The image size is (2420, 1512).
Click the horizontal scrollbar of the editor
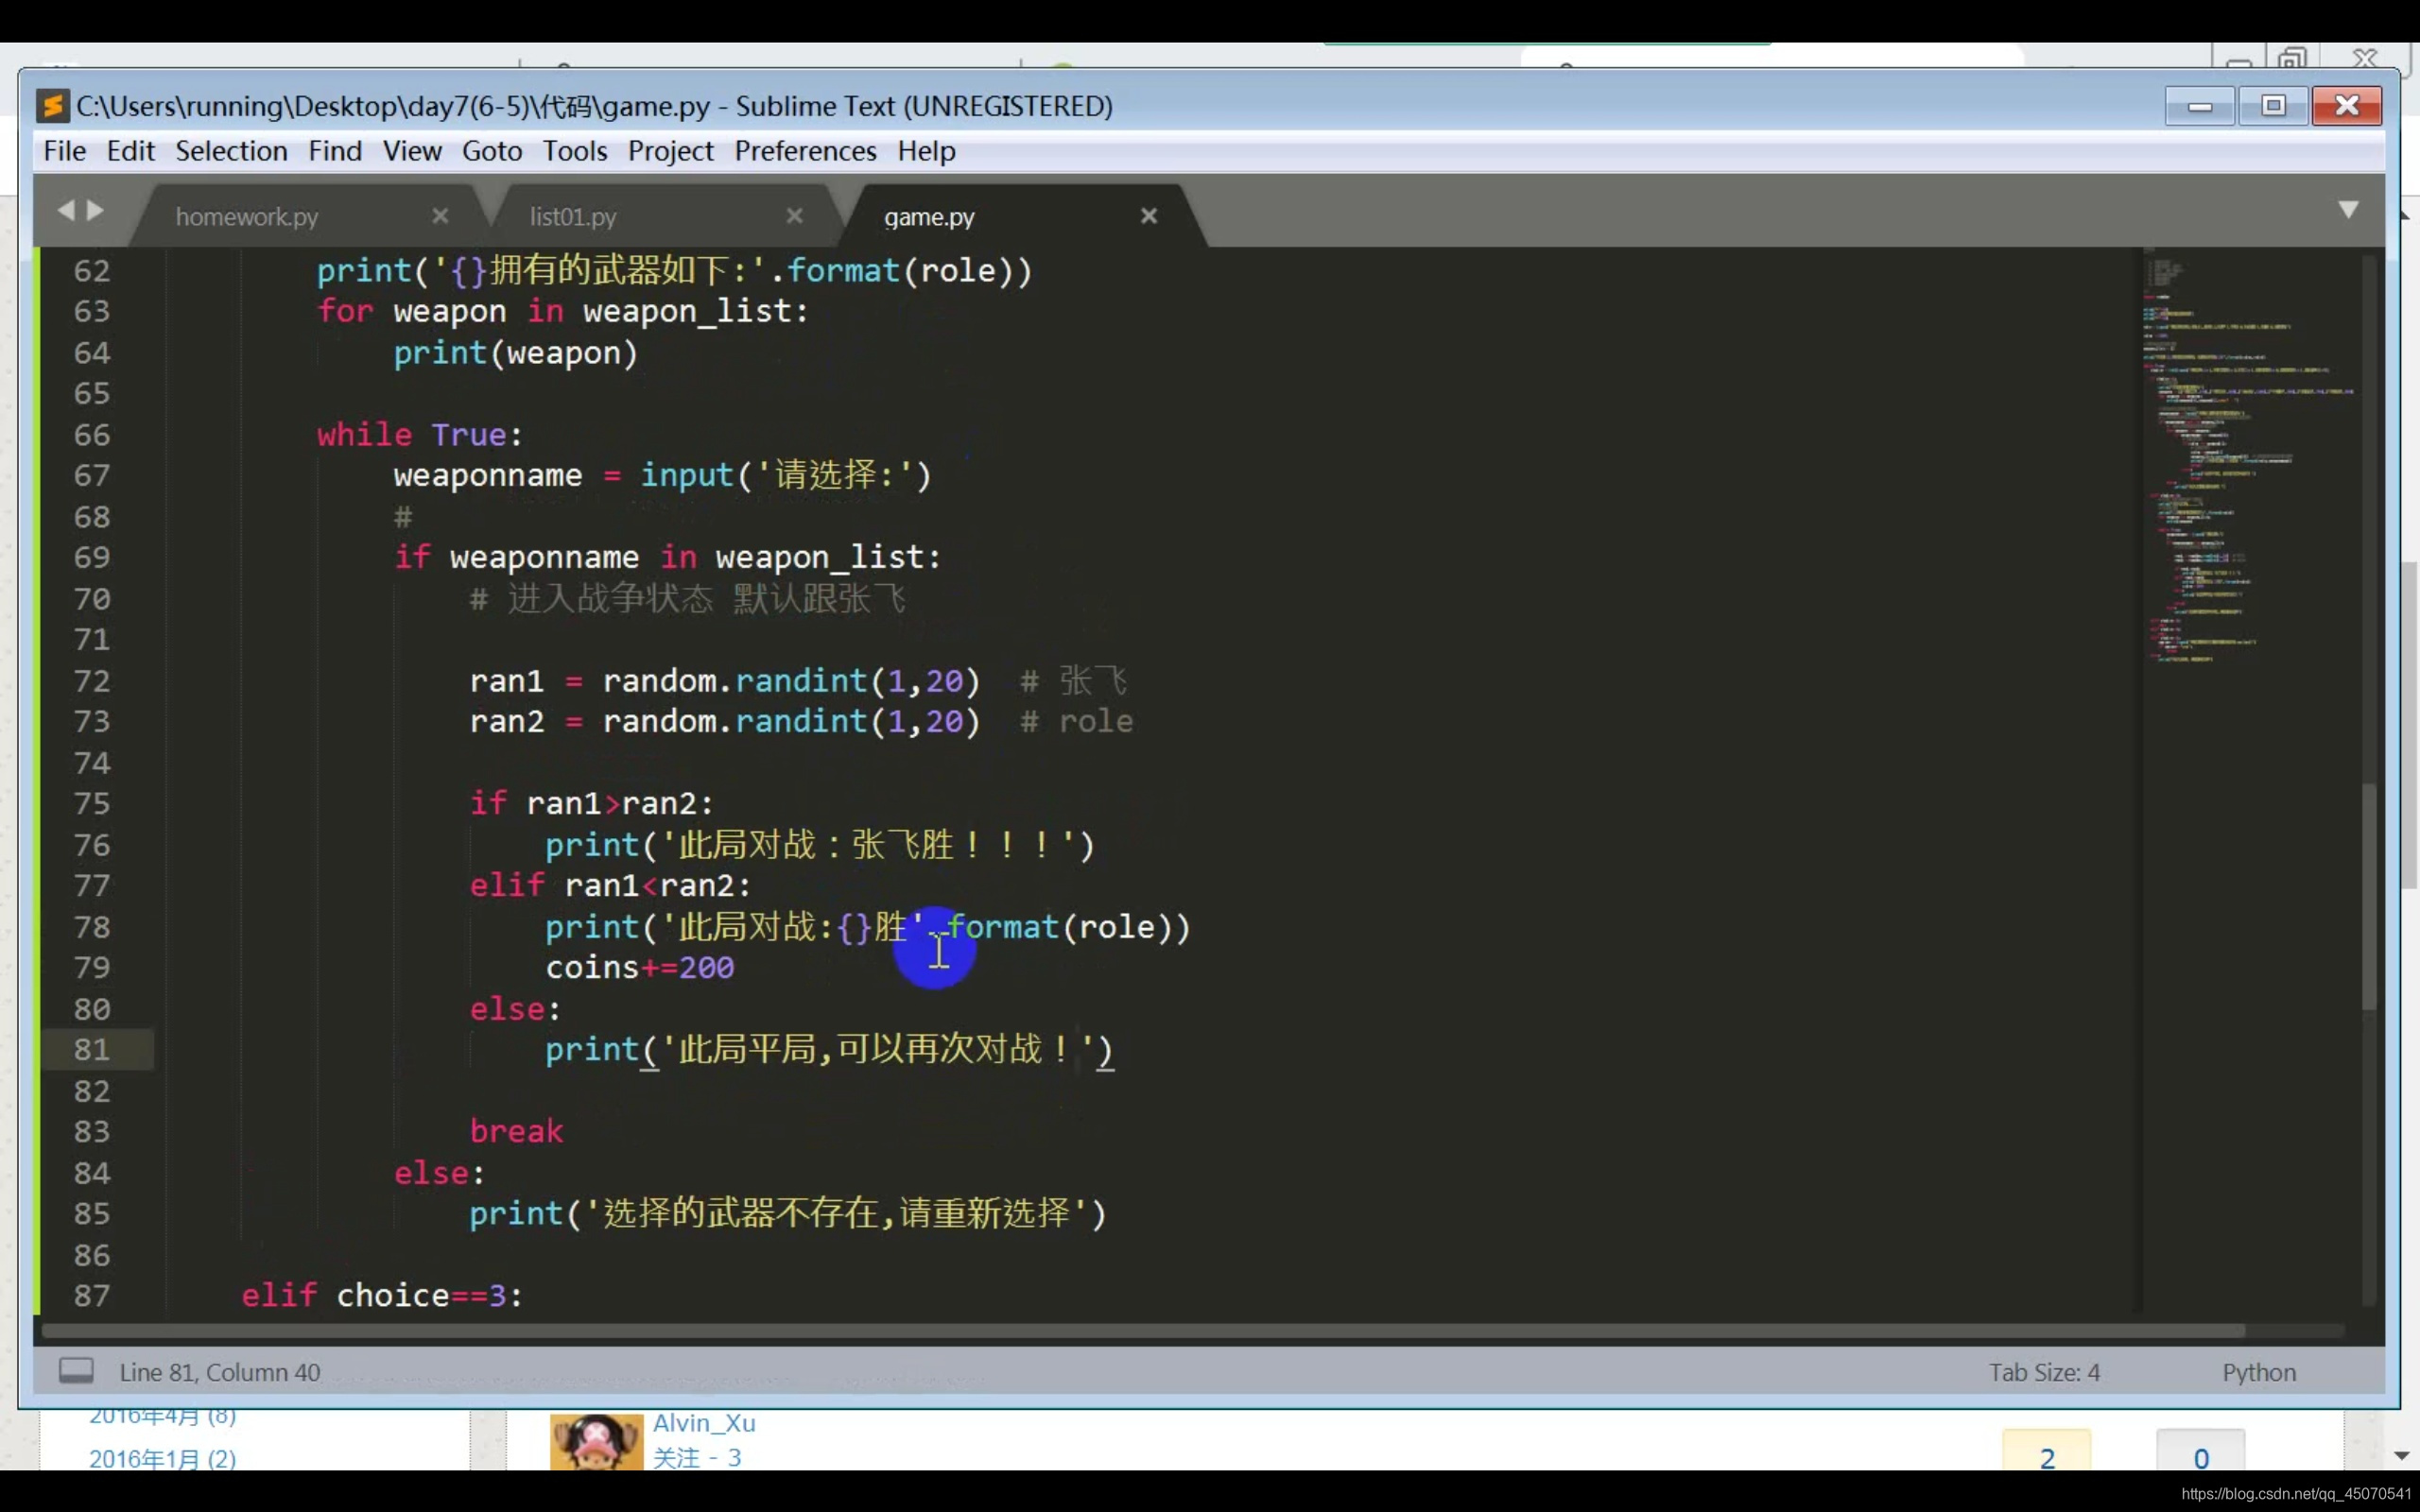1140,1331
